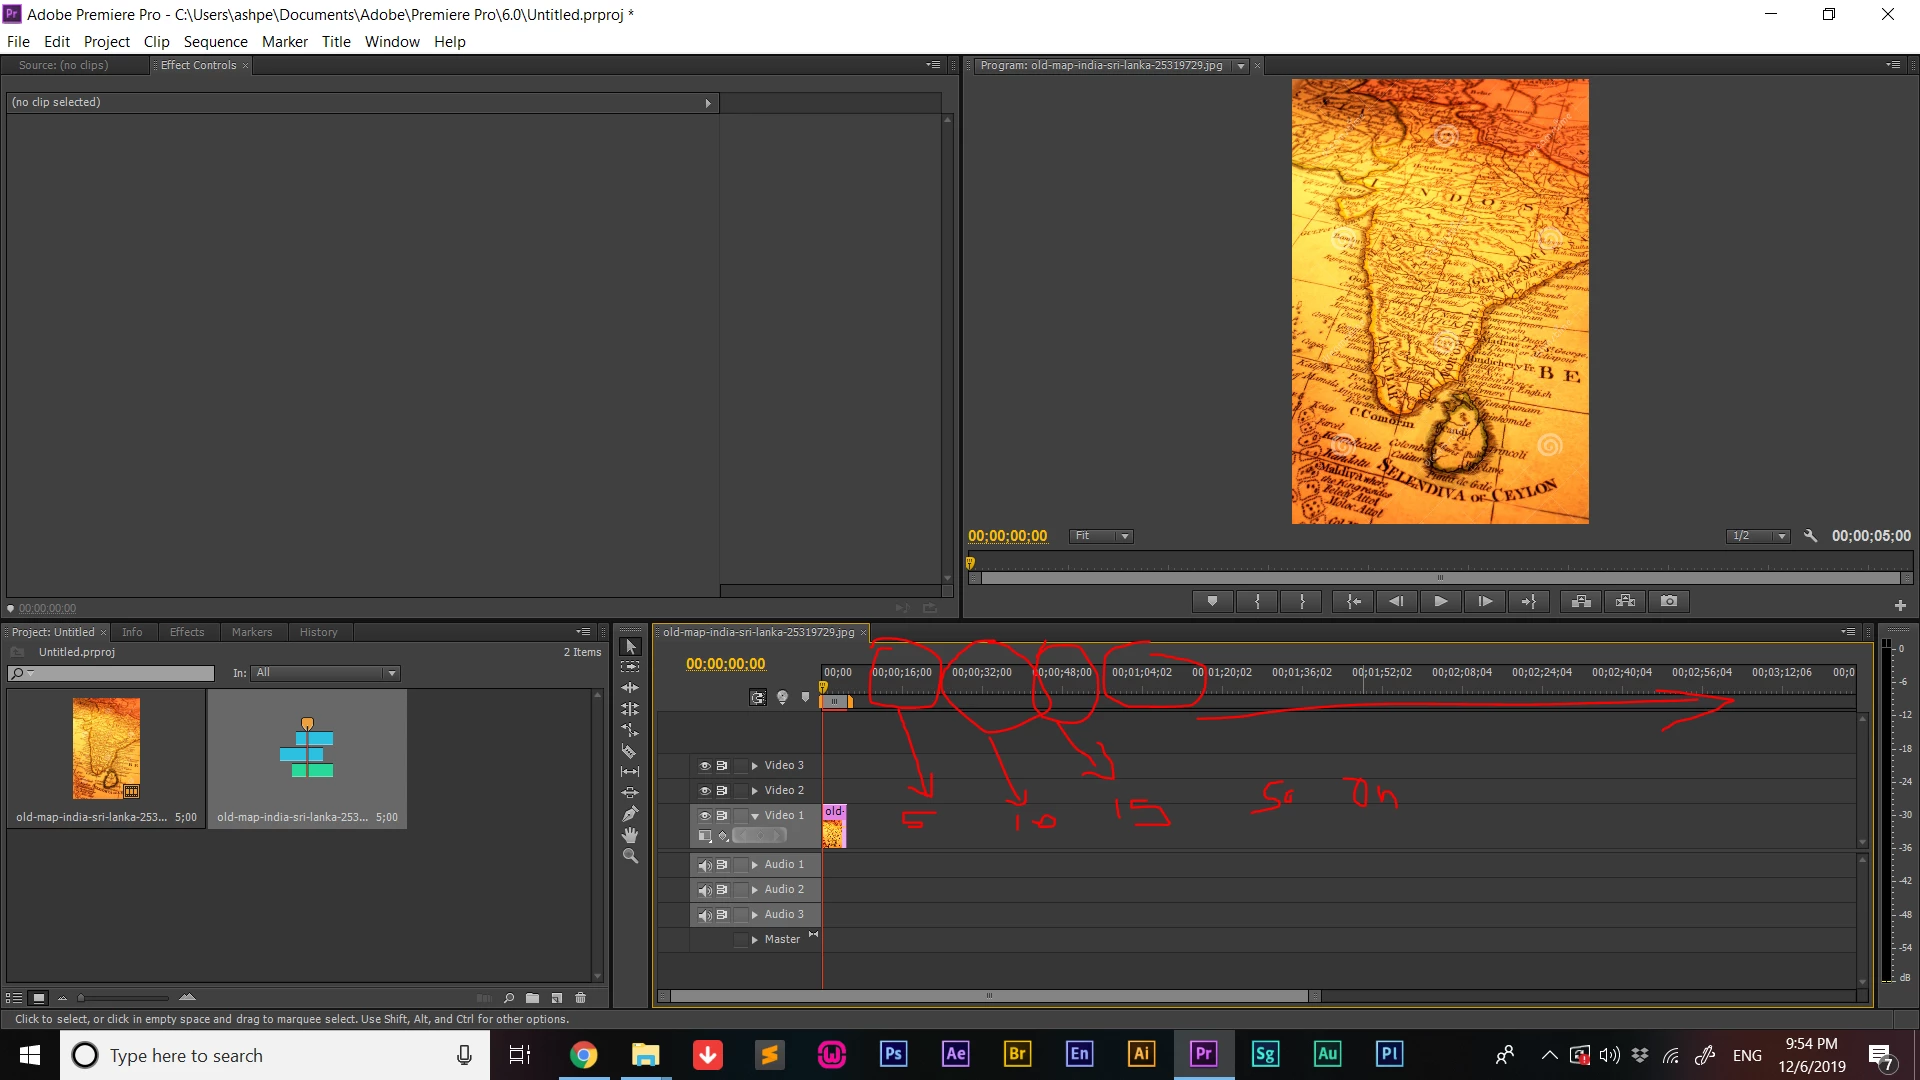Open the Fit zoom level dropdown
1920x1080 pixels.
tap(1100, 536)
